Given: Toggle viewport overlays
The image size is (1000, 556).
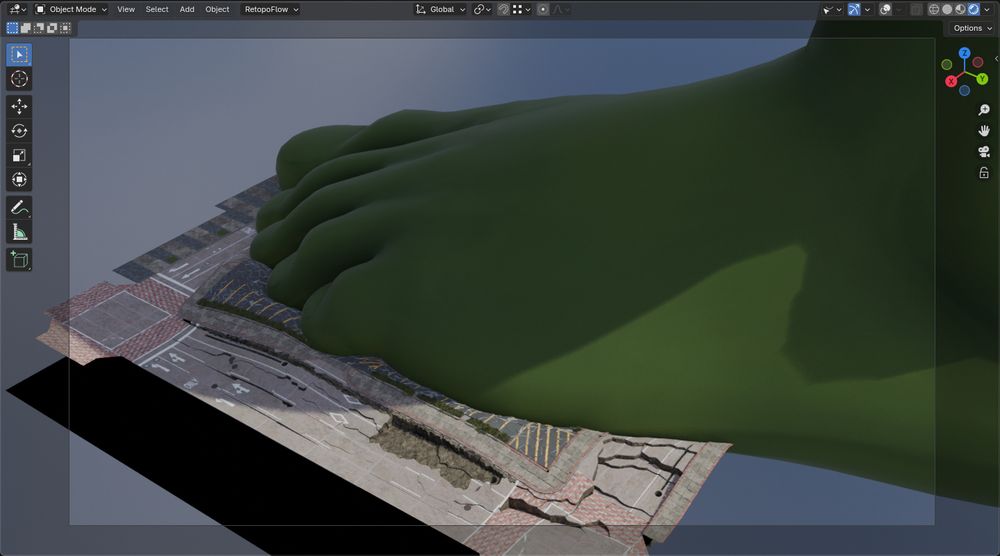Looking at the screenshot, I should click(x=885, y=10).
